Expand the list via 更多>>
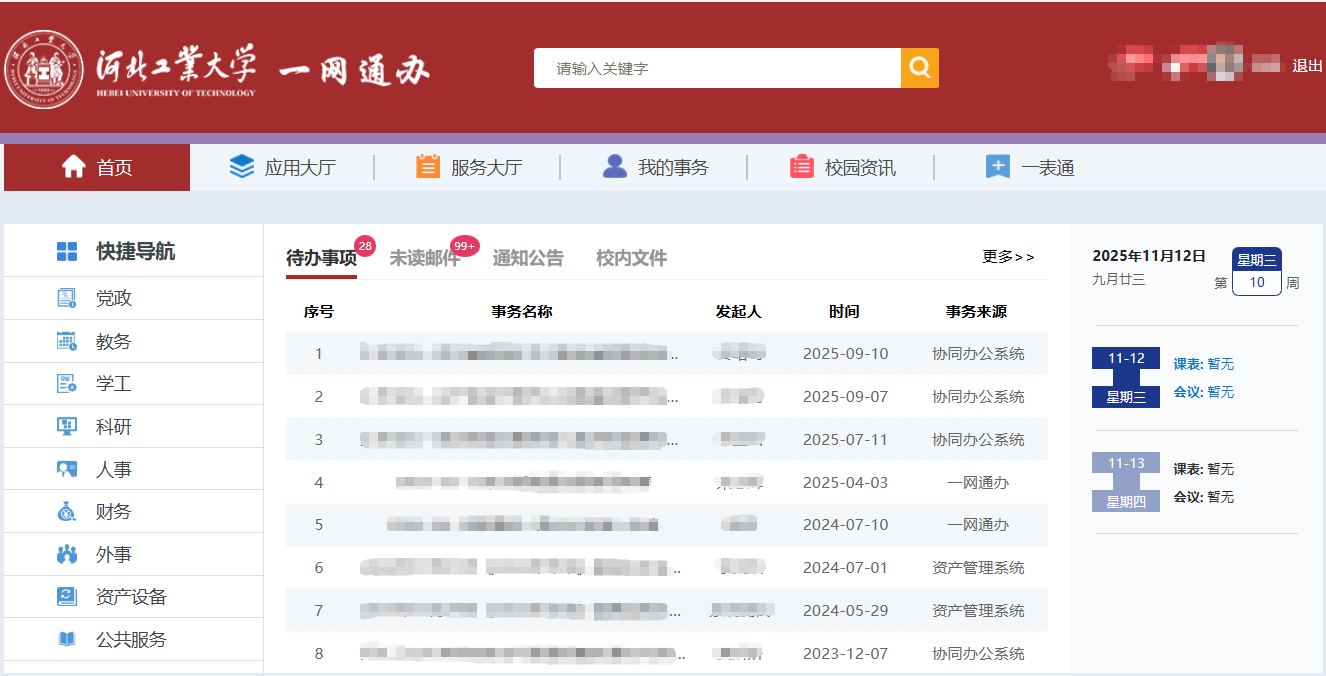1326x676 pixels. click(1008, 257)
